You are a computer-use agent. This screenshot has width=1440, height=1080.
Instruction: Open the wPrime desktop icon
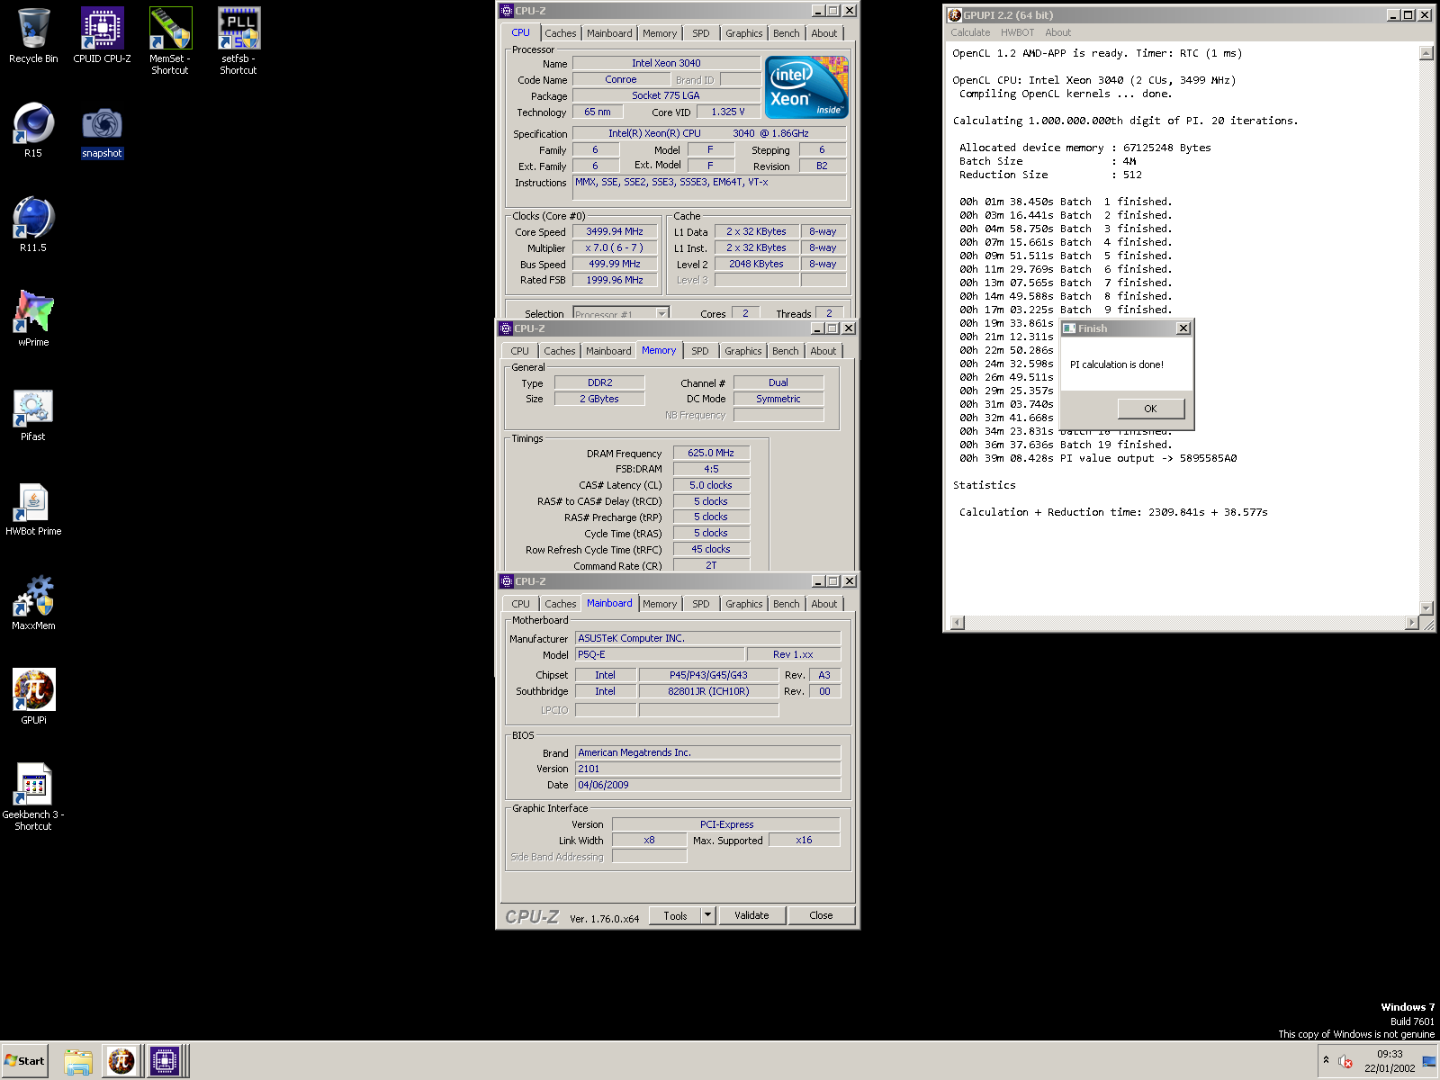tap(33, 318)
